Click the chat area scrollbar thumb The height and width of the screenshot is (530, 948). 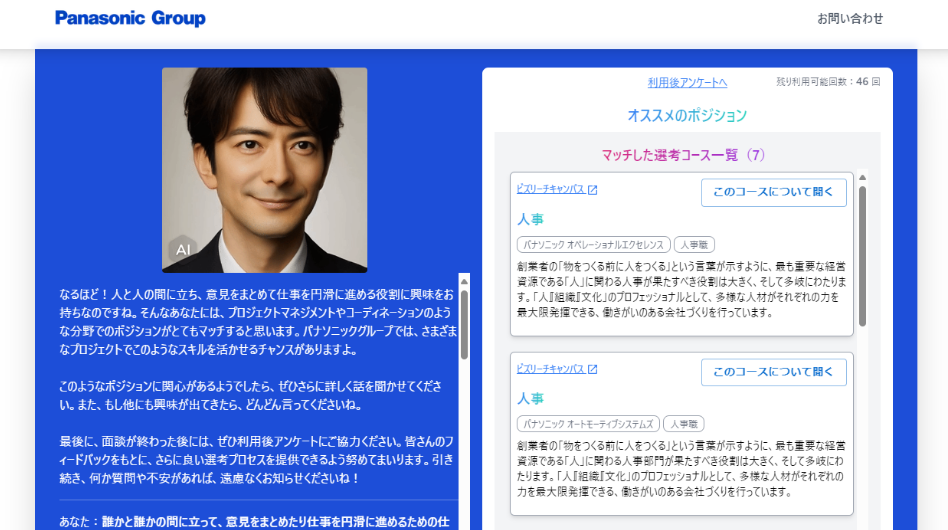pyautogui.click(x=464, y=324)
